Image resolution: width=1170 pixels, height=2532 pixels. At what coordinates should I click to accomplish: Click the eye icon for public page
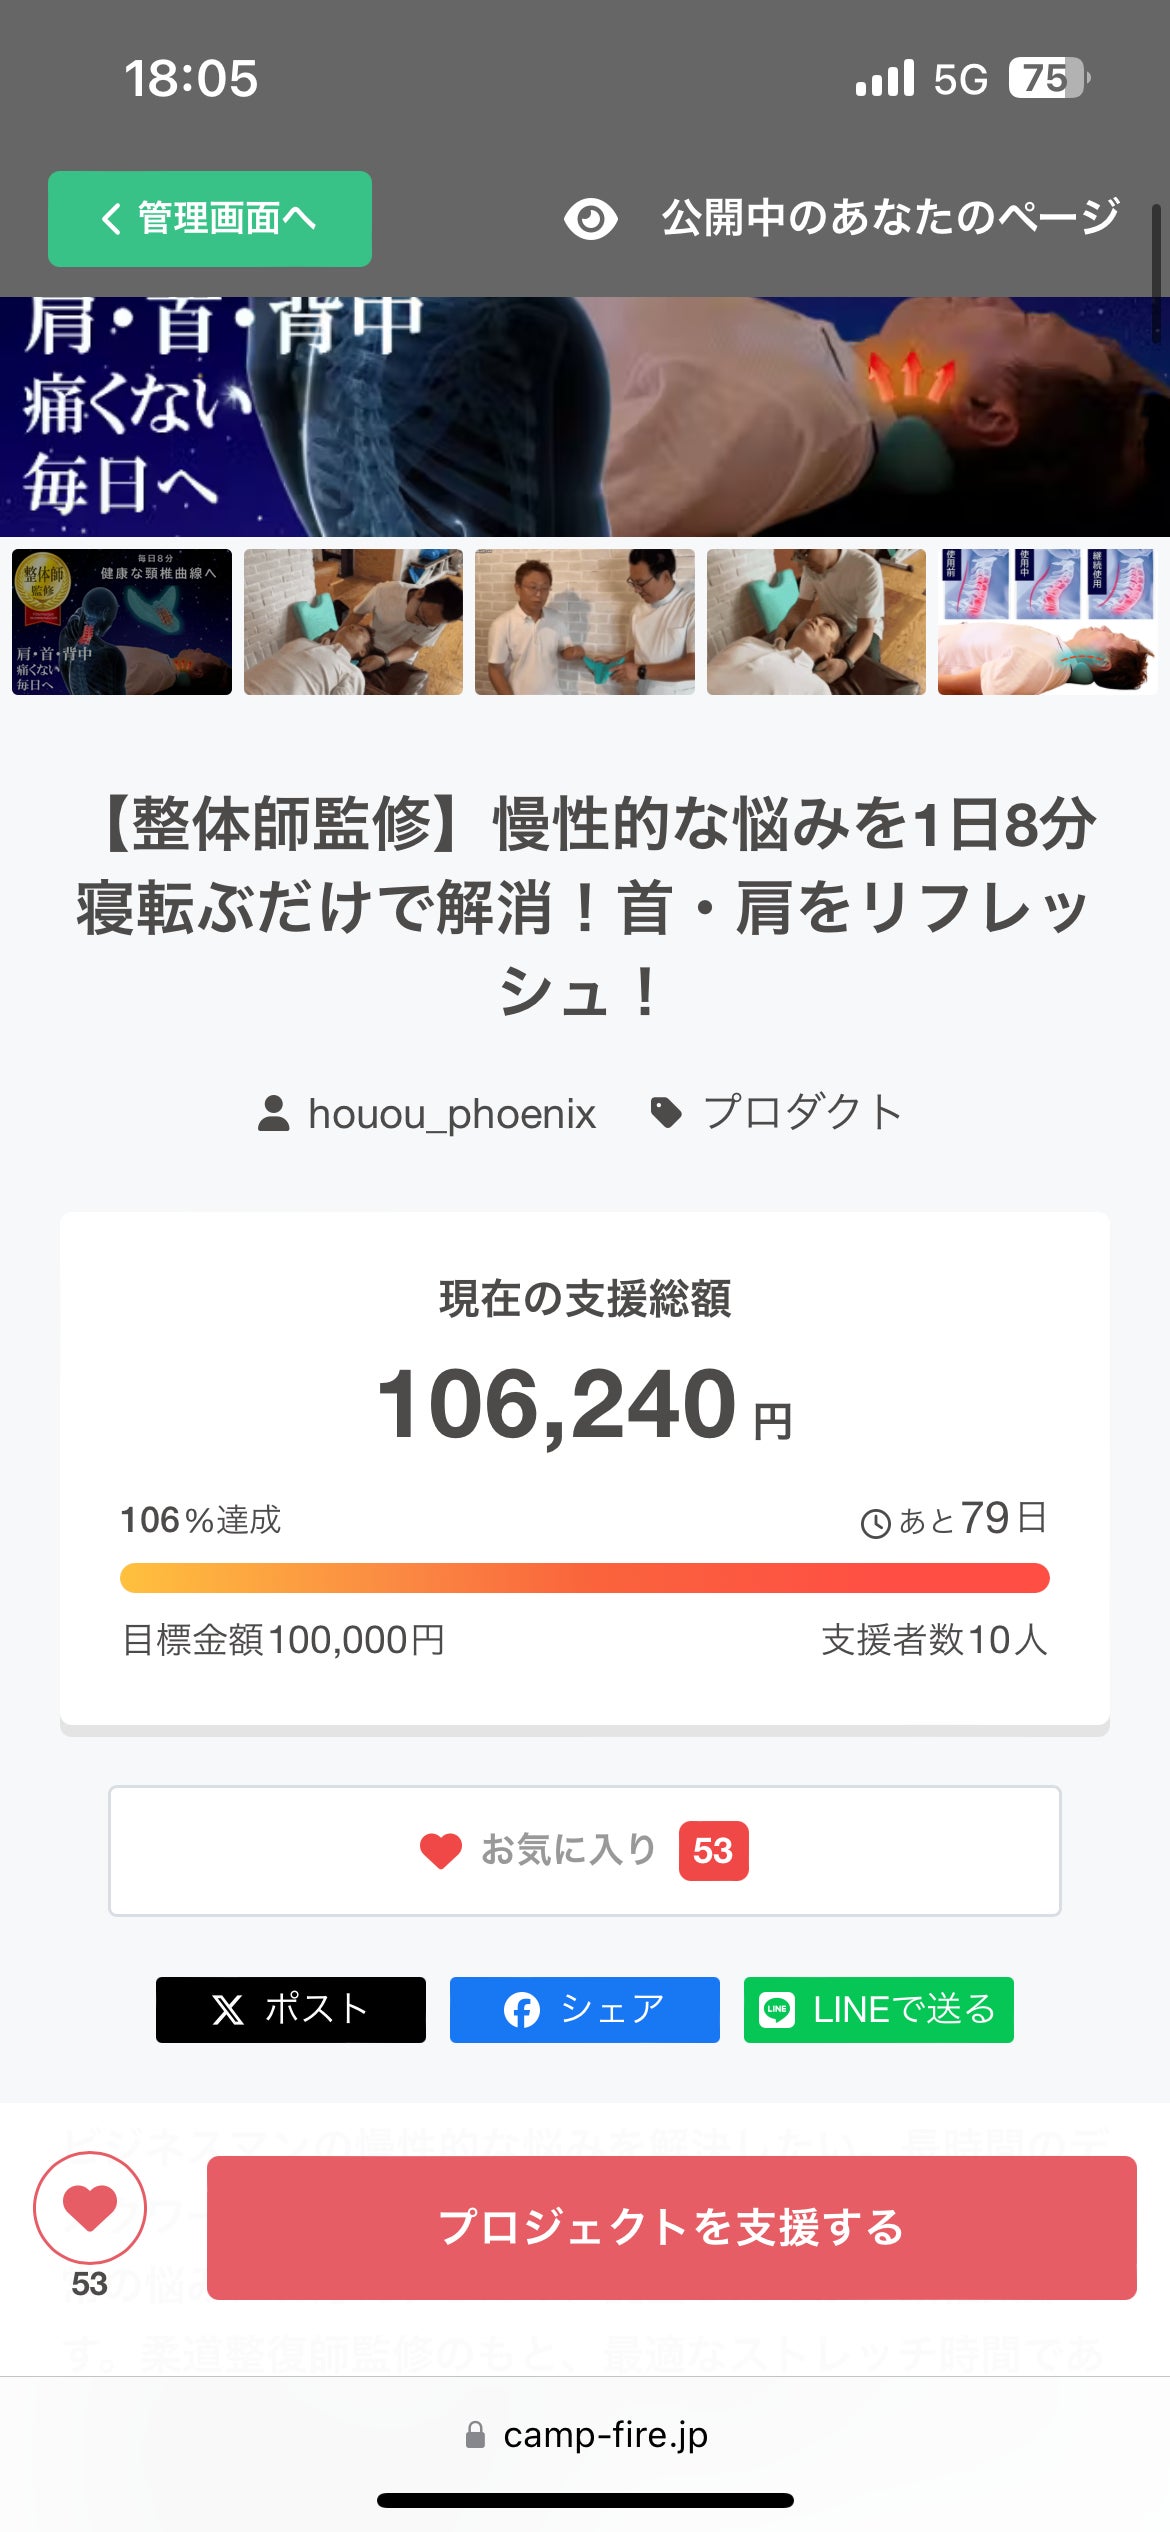(590, 219)
